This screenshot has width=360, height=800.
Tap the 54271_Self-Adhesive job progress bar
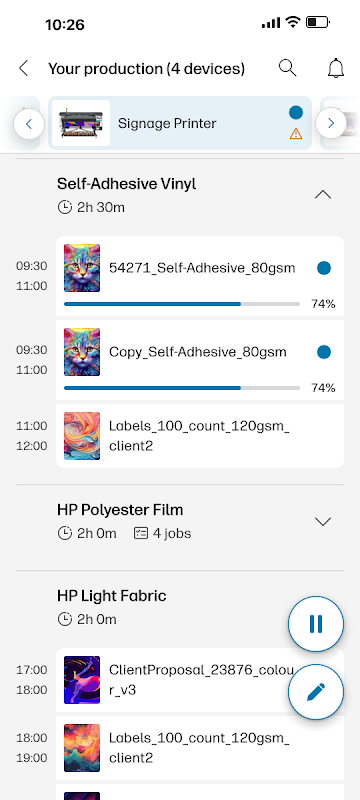[182, 304]
